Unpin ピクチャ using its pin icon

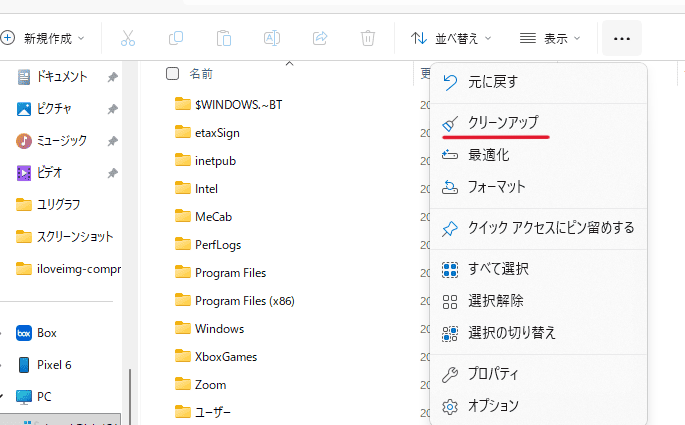tap(113, 109)
